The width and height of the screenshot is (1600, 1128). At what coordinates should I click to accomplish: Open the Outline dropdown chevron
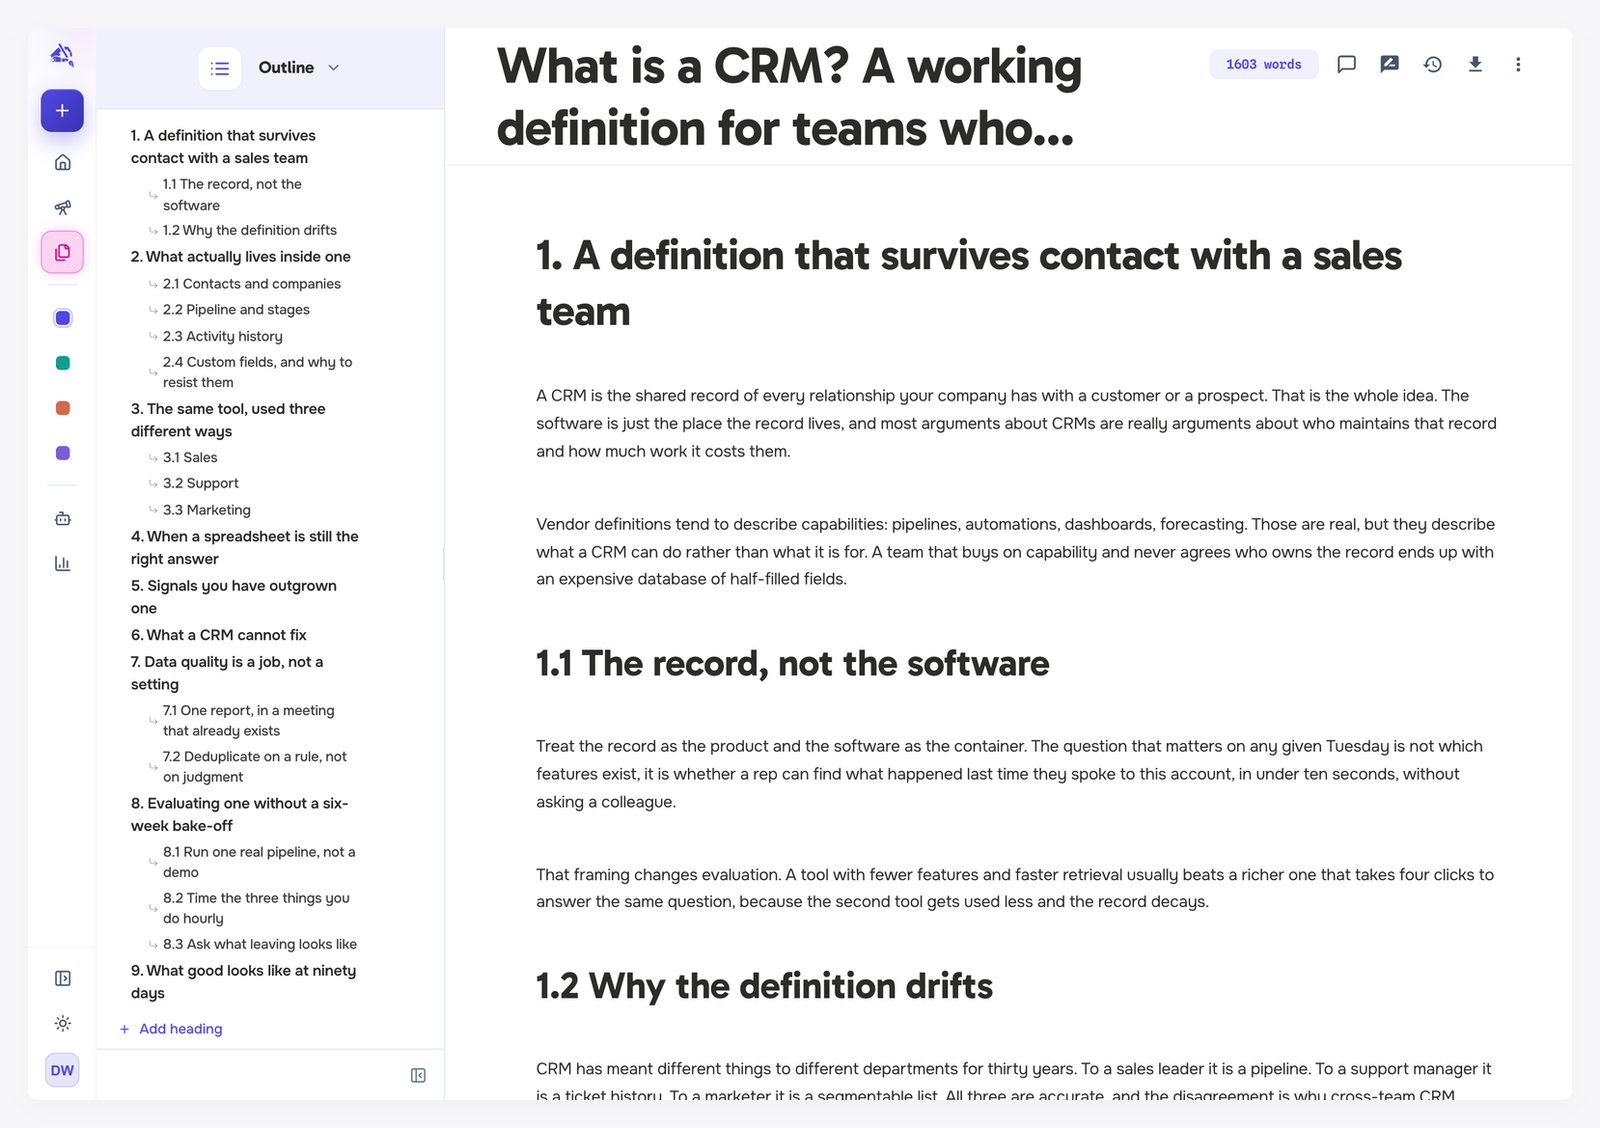334,68
